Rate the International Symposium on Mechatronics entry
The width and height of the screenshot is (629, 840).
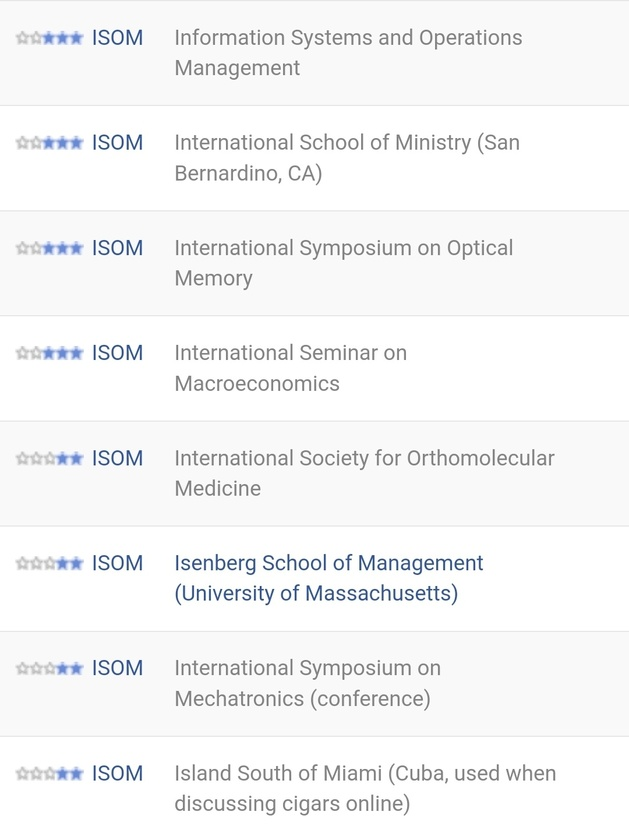point(49,669)
